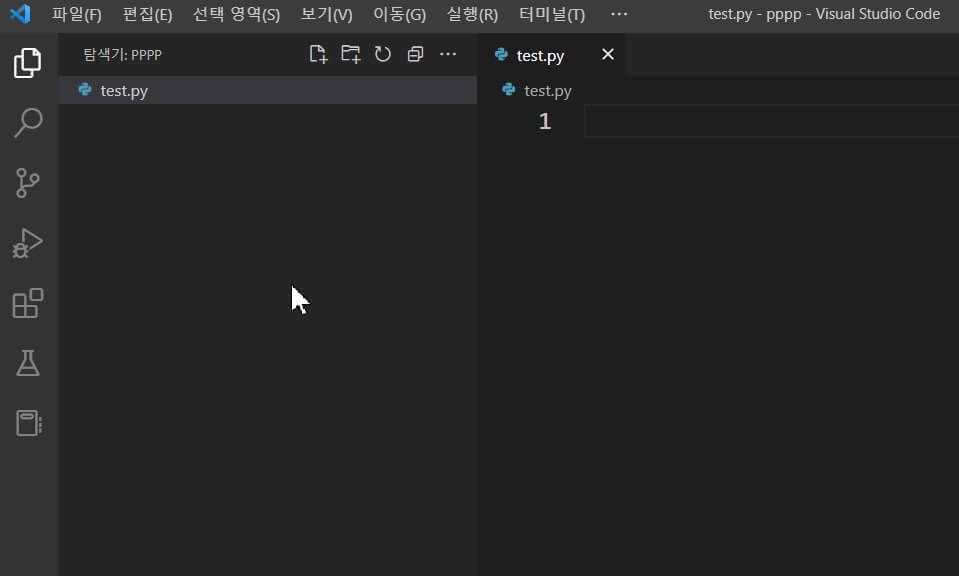The height and width of the screenshot is (576, 959).
Task: Open the 파일(F) menu
Action: [76, 14]
